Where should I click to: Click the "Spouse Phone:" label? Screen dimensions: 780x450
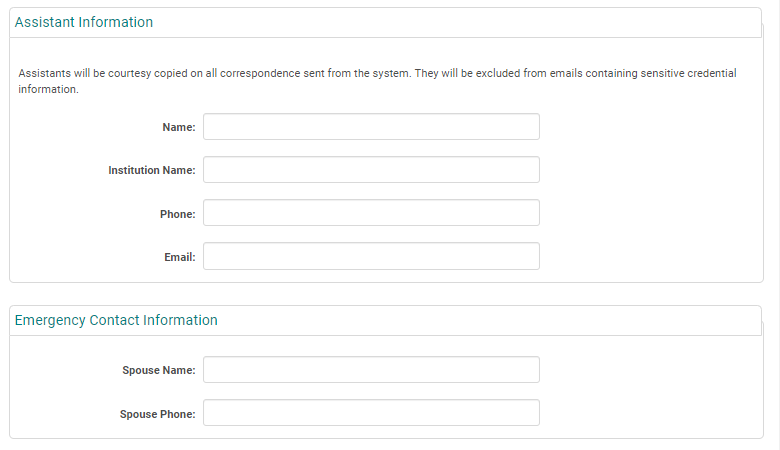[158, 413]
